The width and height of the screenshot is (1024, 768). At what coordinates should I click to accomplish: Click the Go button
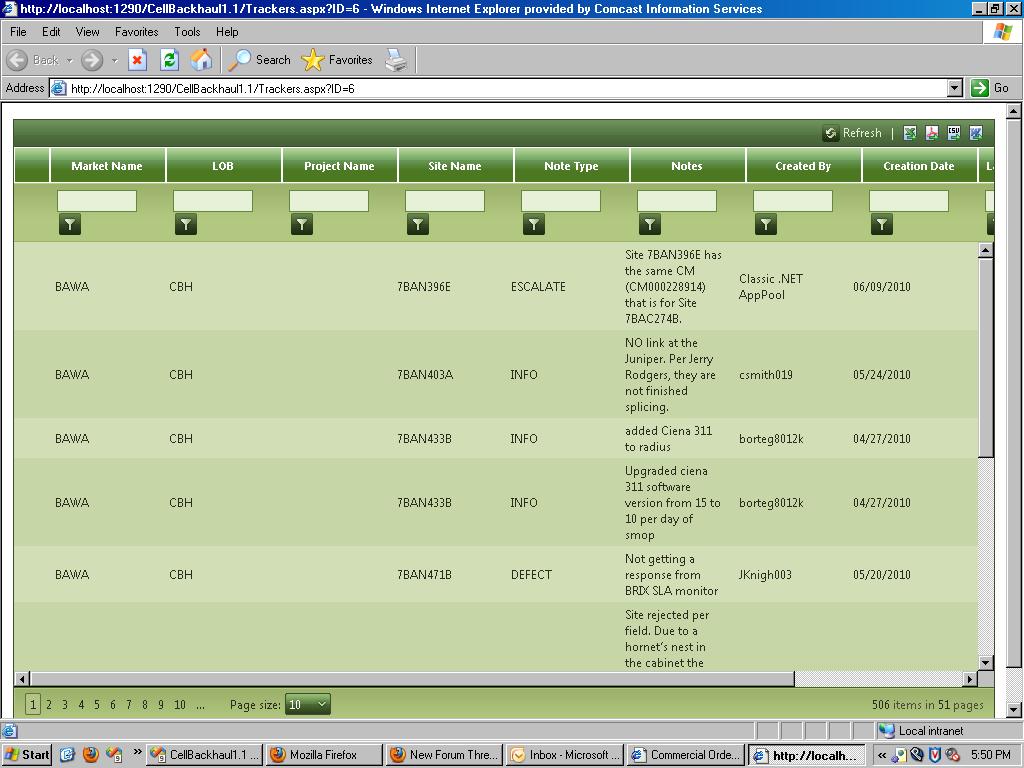(x=991, y=88)
